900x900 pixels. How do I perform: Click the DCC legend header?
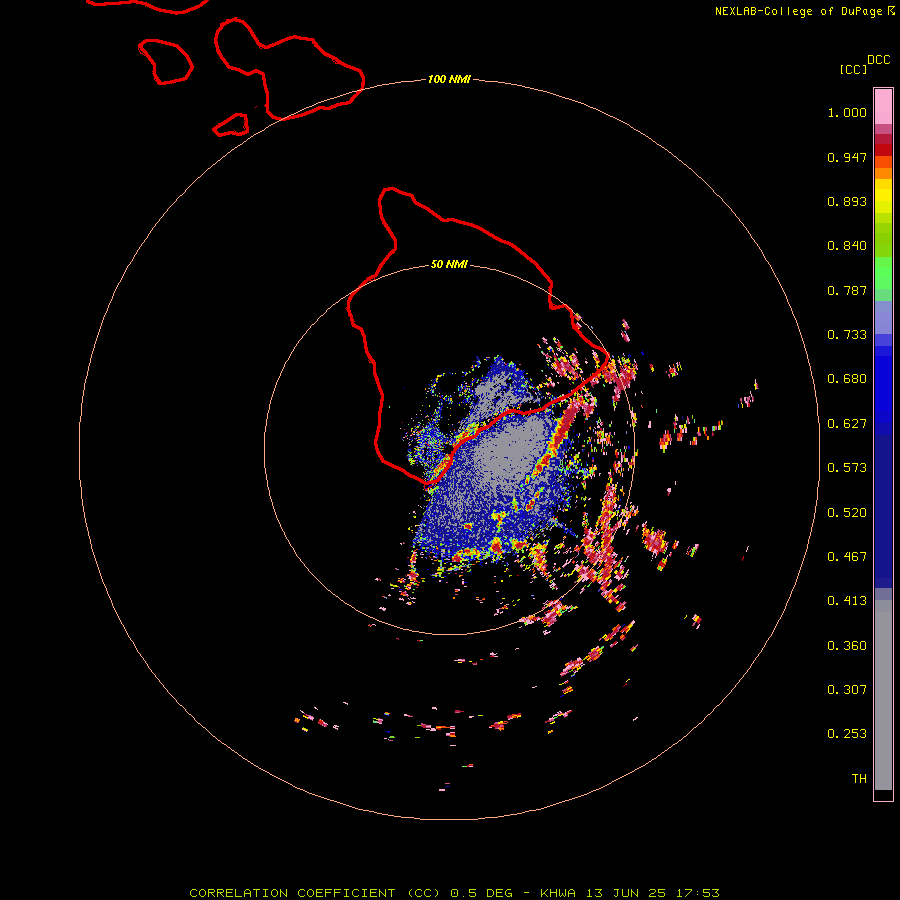(x=879, y=60)
